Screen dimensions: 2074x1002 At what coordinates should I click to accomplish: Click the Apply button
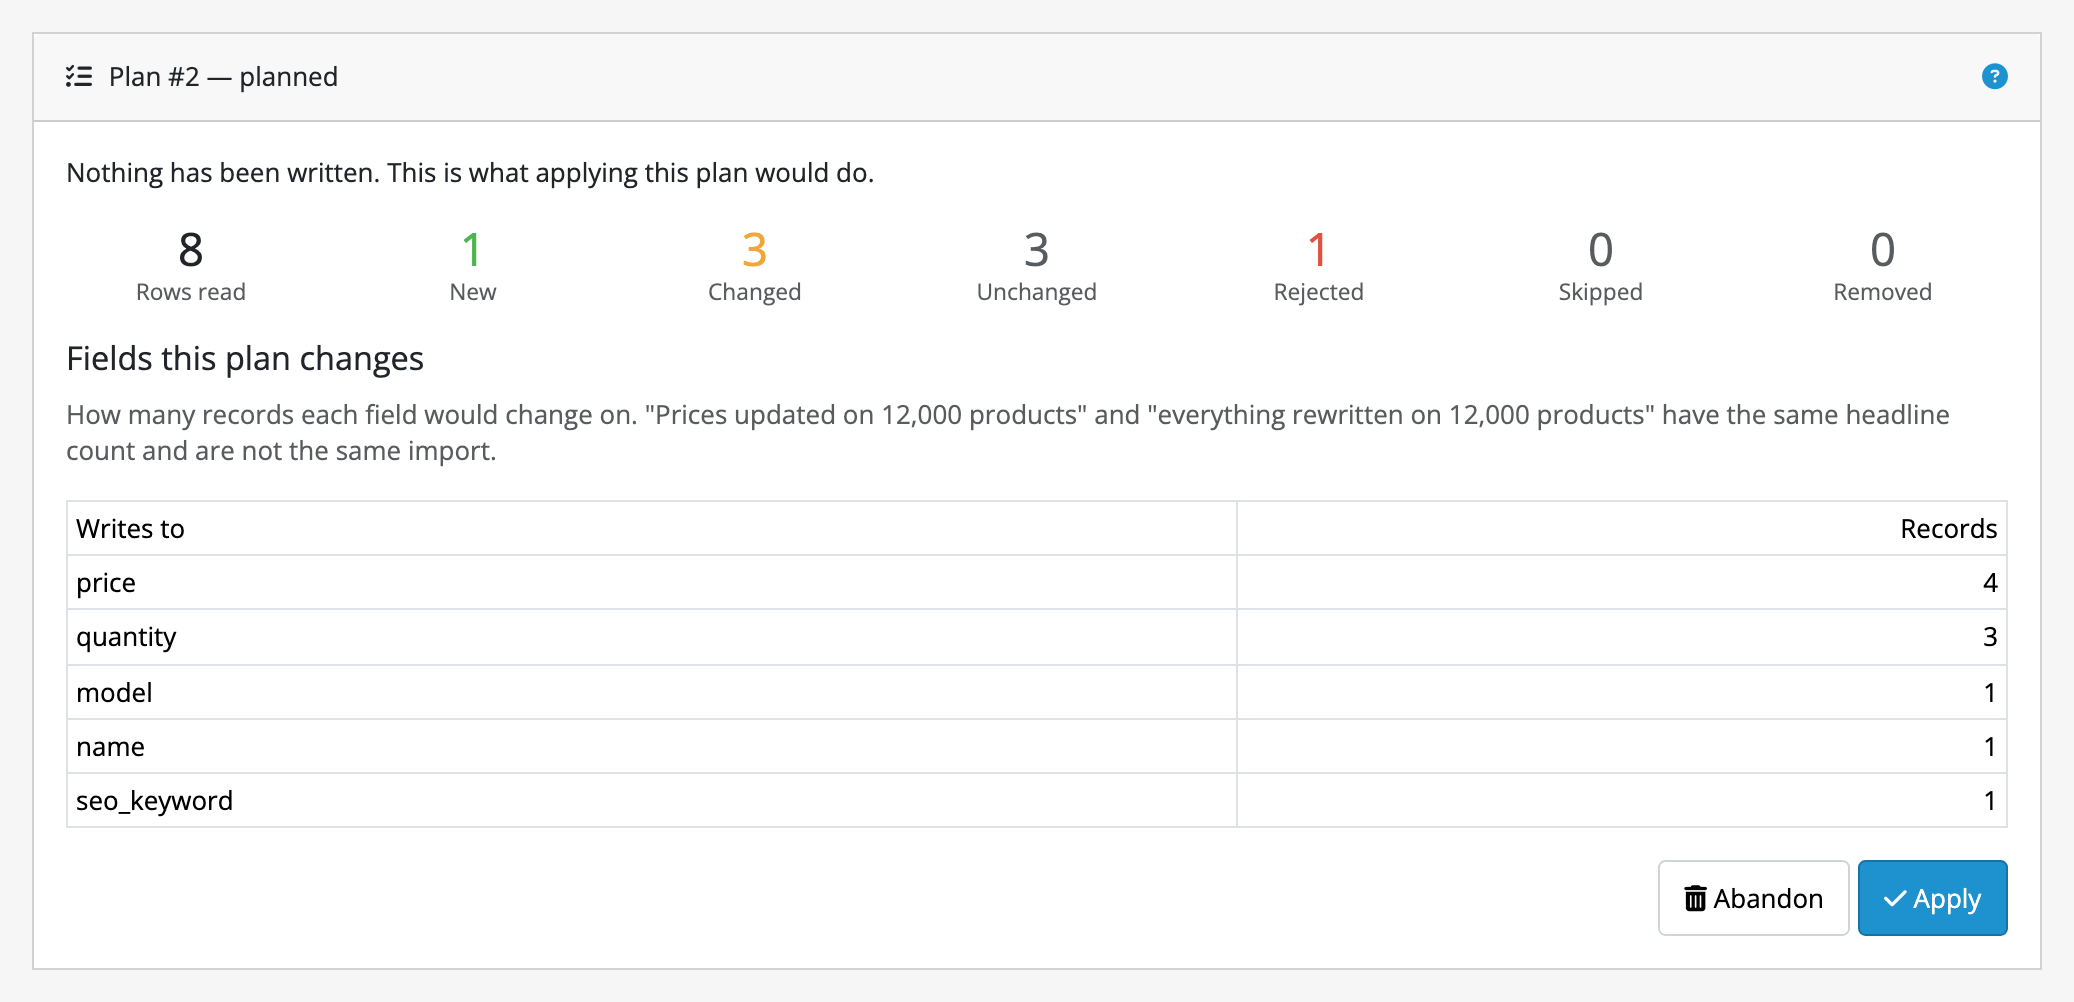1932,898
